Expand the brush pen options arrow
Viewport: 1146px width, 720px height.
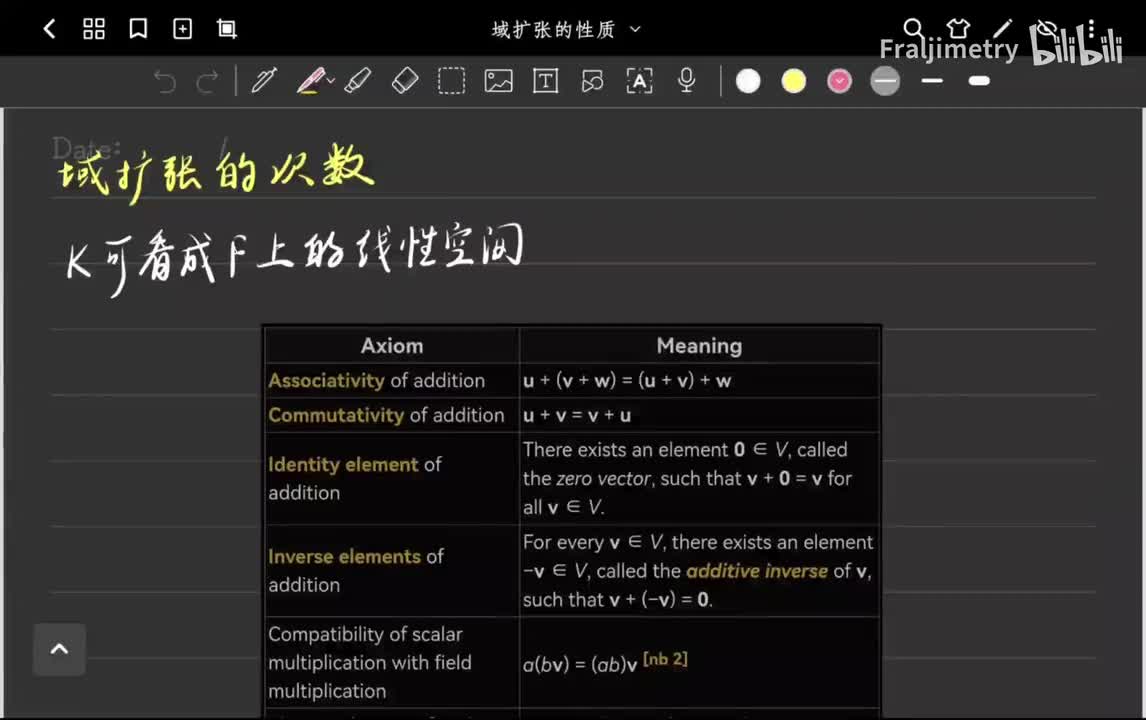[331, 81]
